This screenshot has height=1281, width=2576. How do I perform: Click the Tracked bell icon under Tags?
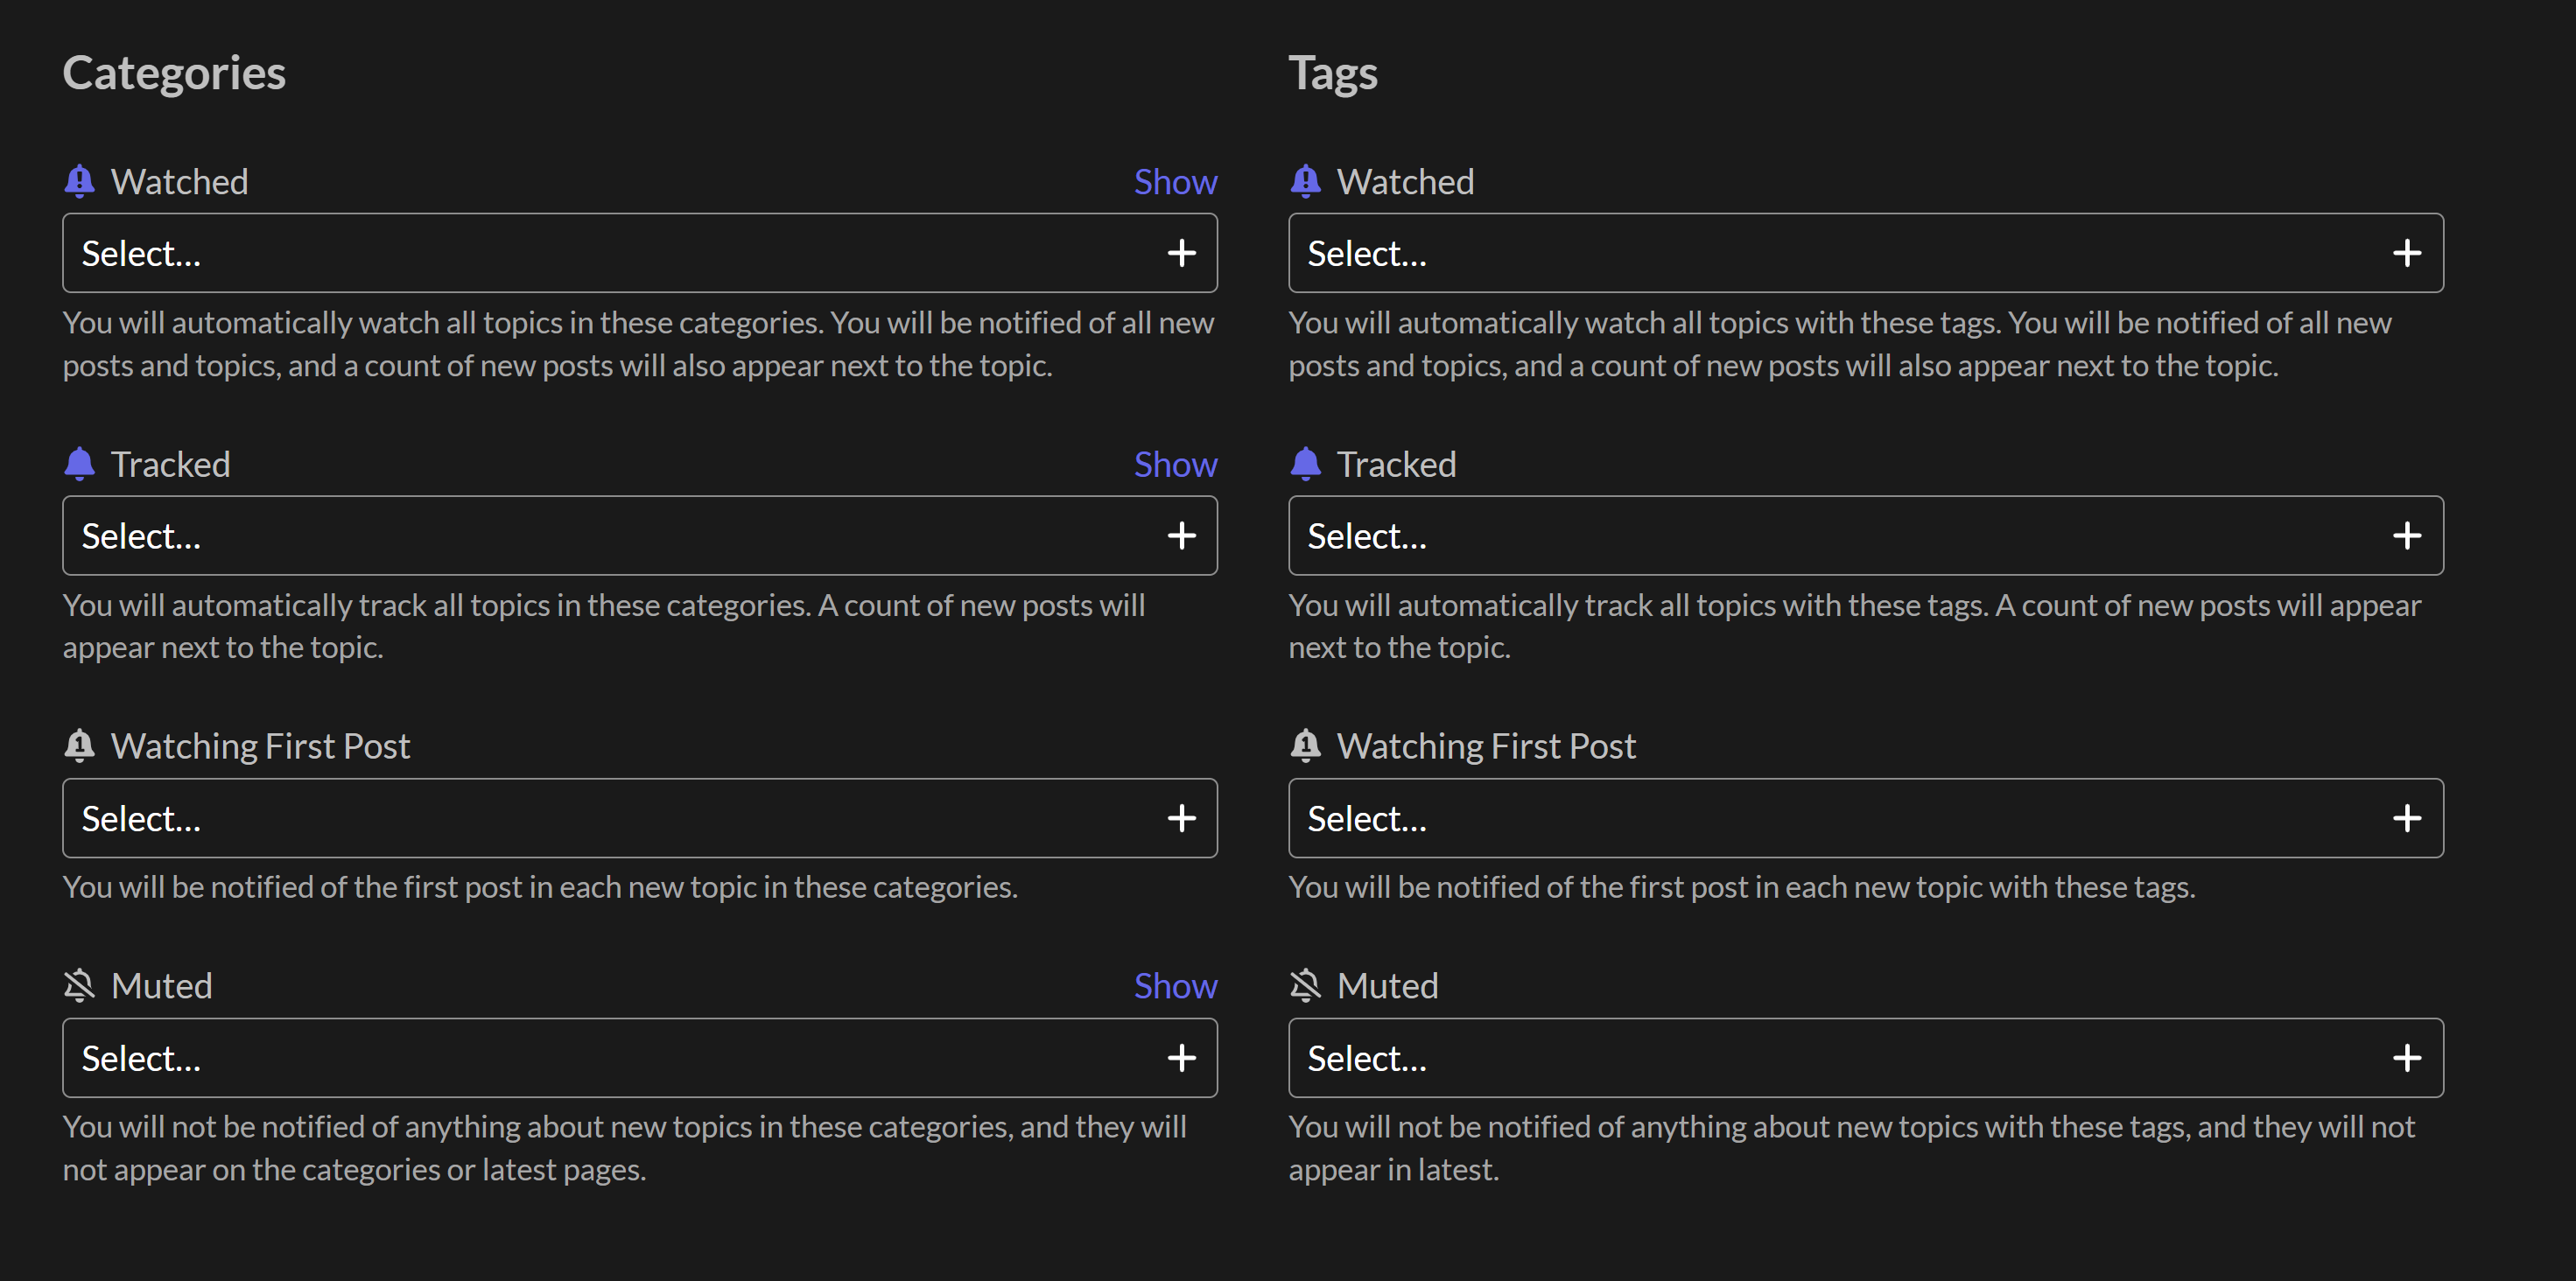[1305, 464]
